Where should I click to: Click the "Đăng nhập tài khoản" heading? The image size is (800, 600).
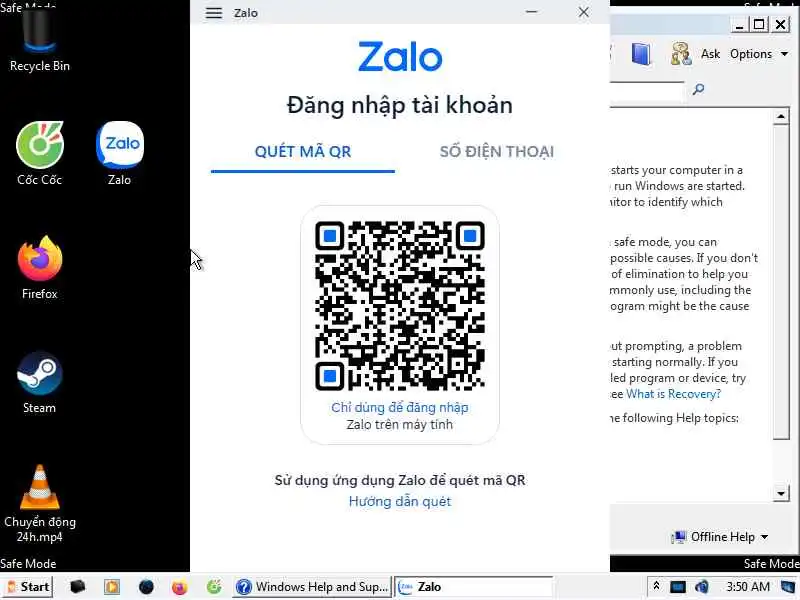(x=399, y=106)
